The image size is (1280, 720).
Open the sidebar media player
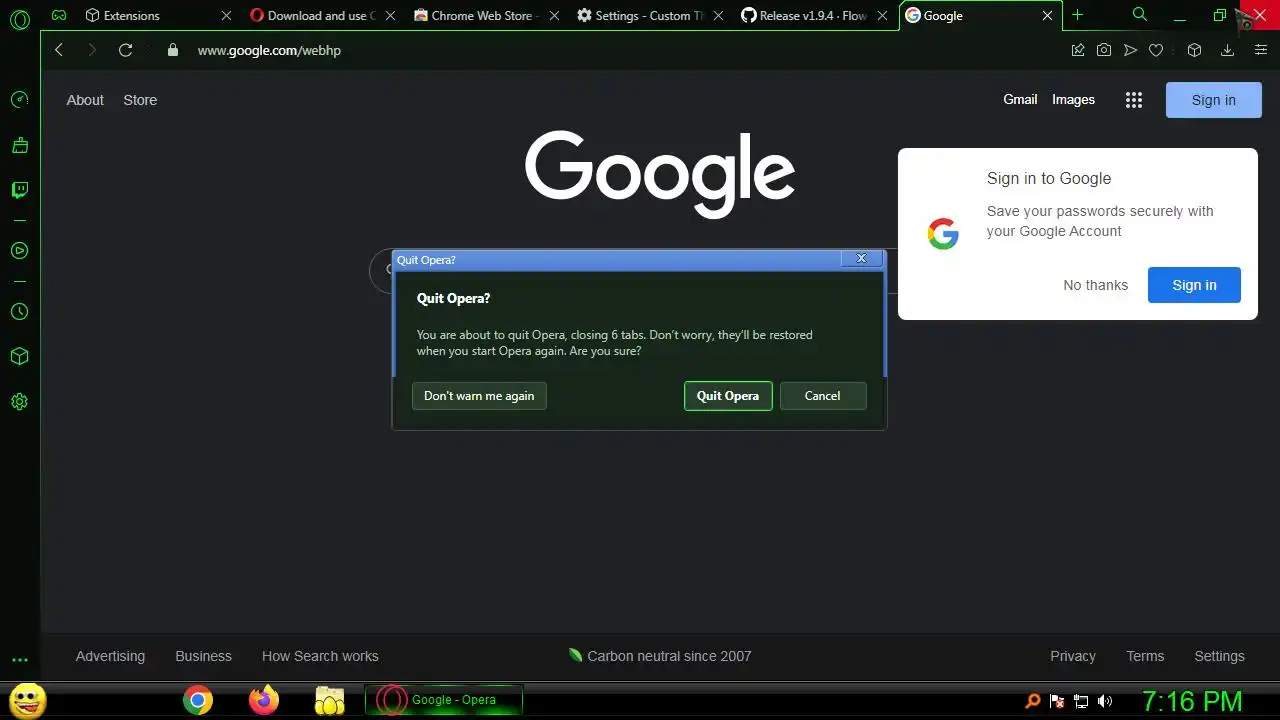coord(19,251)
